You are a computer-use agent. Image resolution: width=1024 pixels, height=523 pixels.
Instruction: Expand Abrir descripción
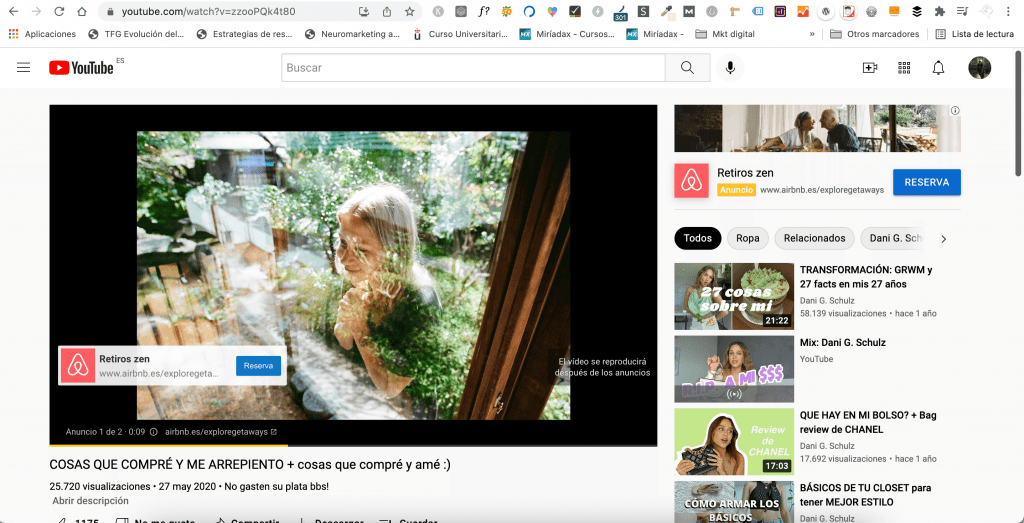91,501
